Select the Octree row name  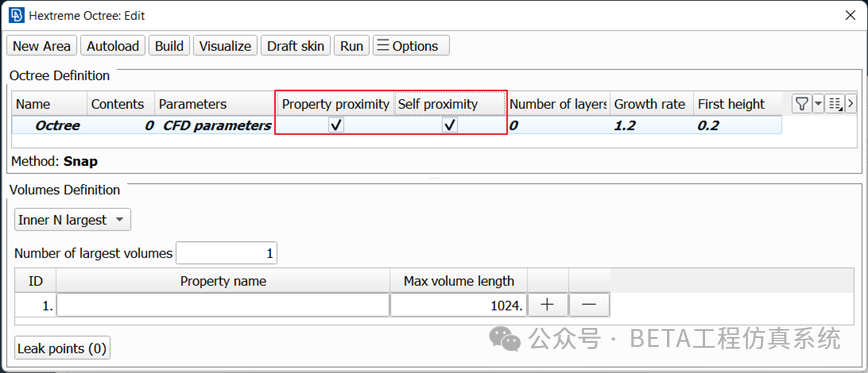point(57,126)
